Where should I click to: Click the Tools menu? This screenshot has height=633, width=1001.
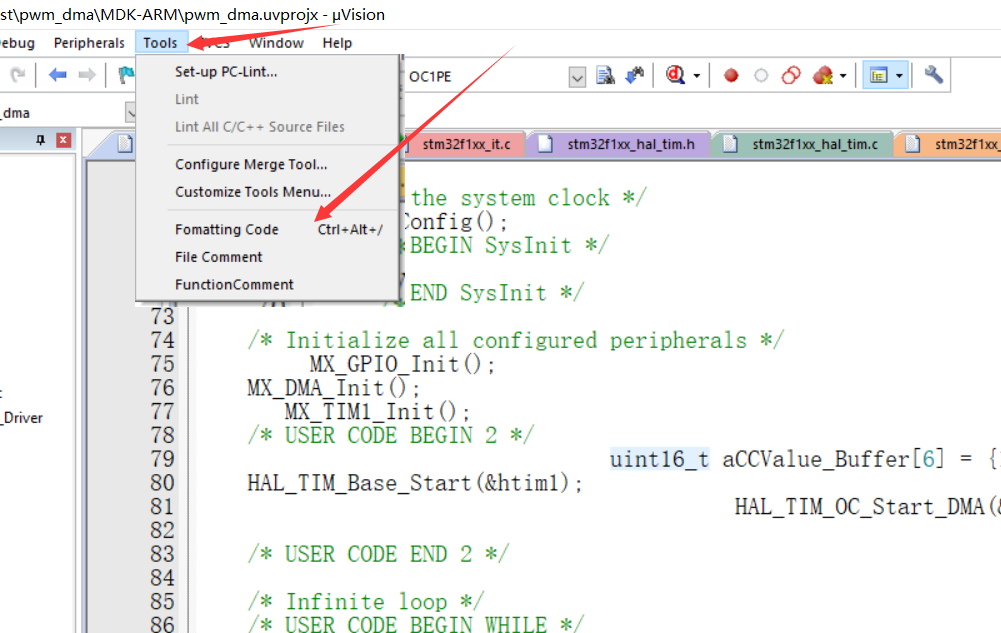click(160, 43)
